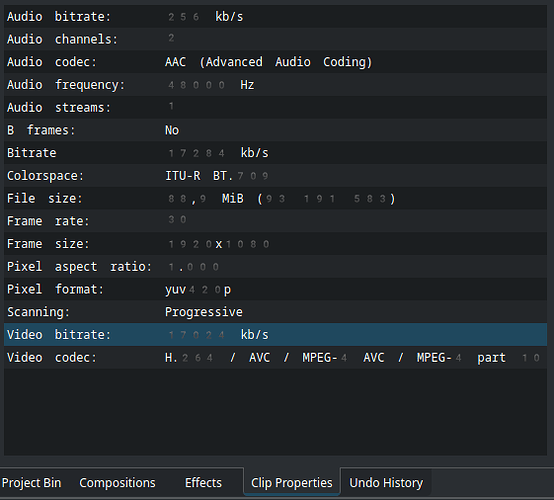The height and width of the screenshot is (500, 554).
Task: Click the AAC (Advanced Audio Coding) value
Action: 269,62
